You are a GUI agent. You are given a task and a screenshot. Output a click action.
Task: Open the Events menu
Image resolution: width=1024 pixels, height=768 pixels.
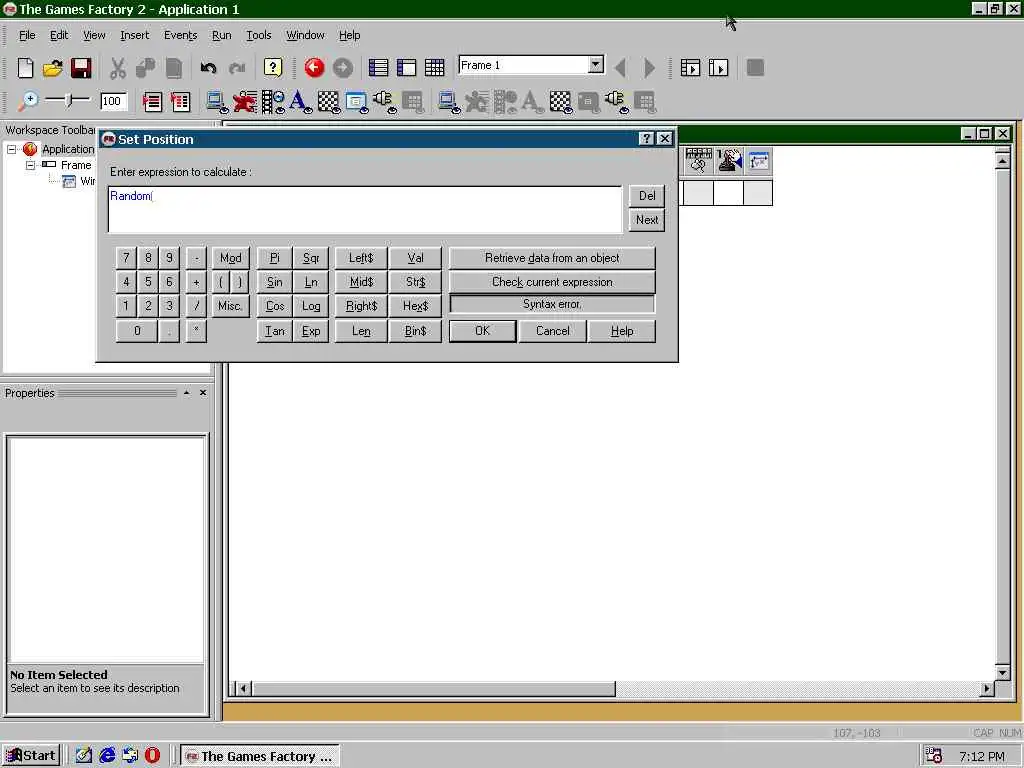click(180, 35)
